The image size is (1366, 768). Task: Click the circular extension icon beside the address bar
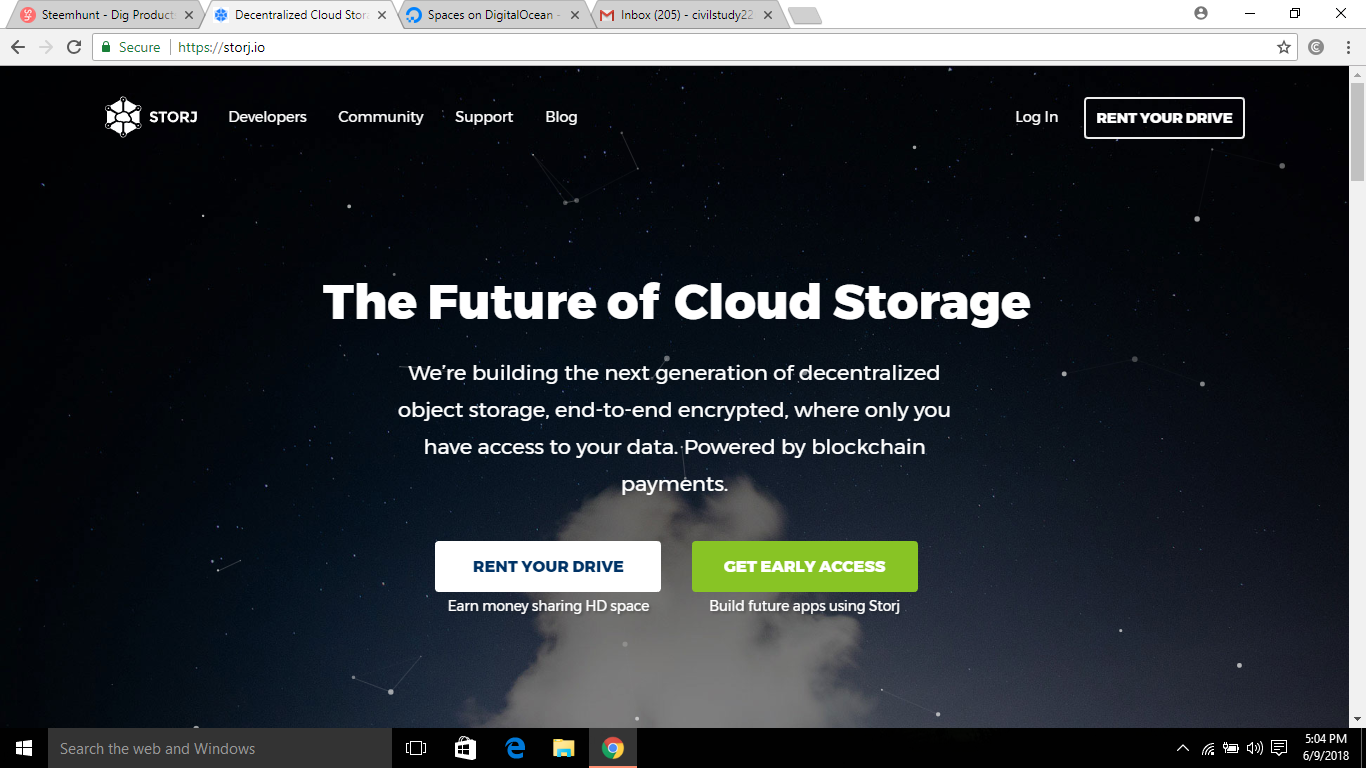click(x=1317, y=47)
